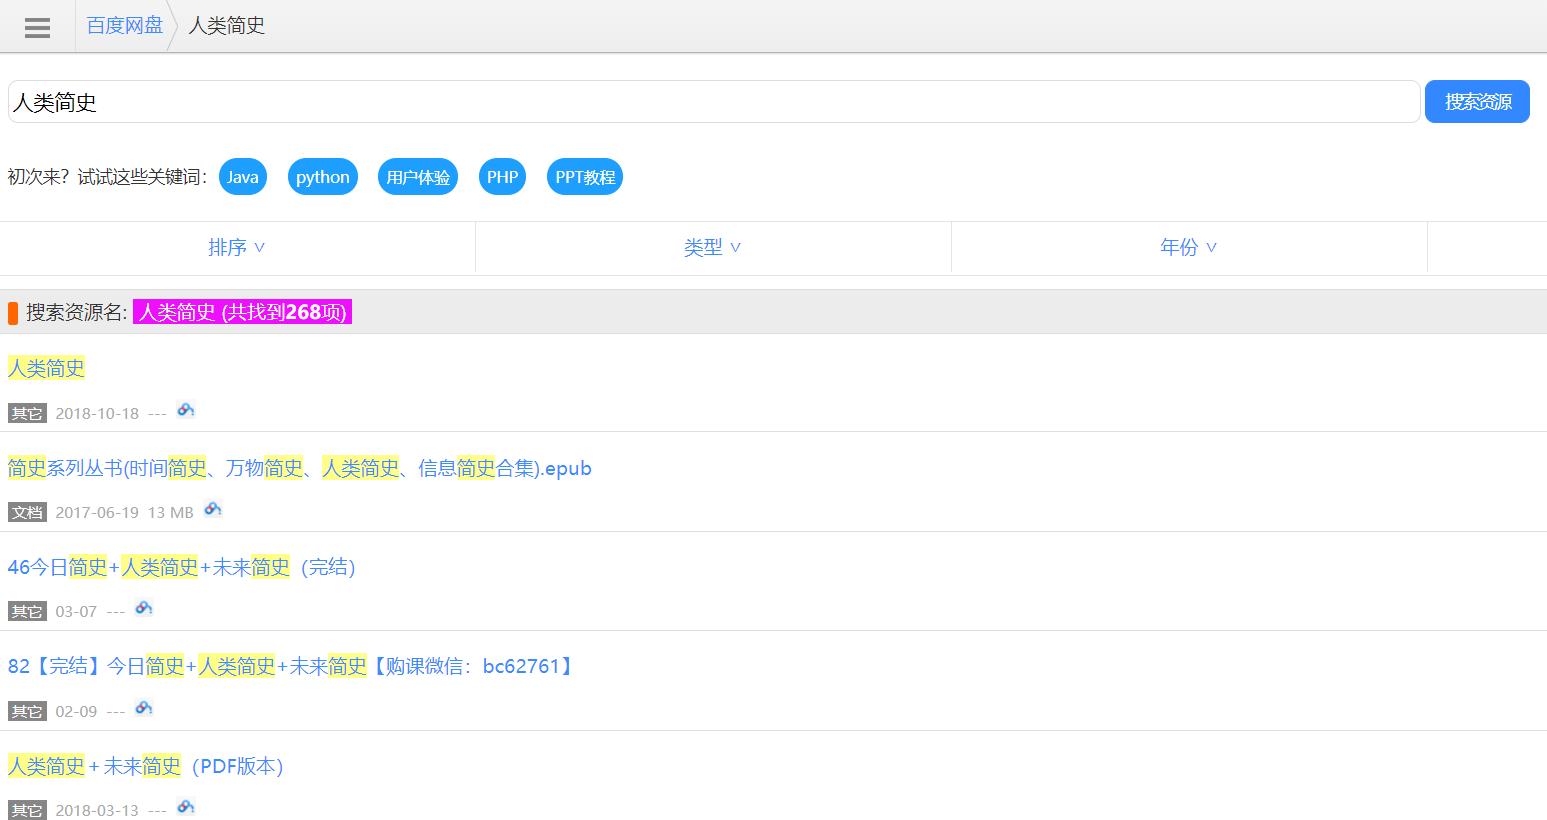The width and height of the screenshot is (1547, 820).
Task: Try the Java keyword tag
Action: [x=242, y=177]
